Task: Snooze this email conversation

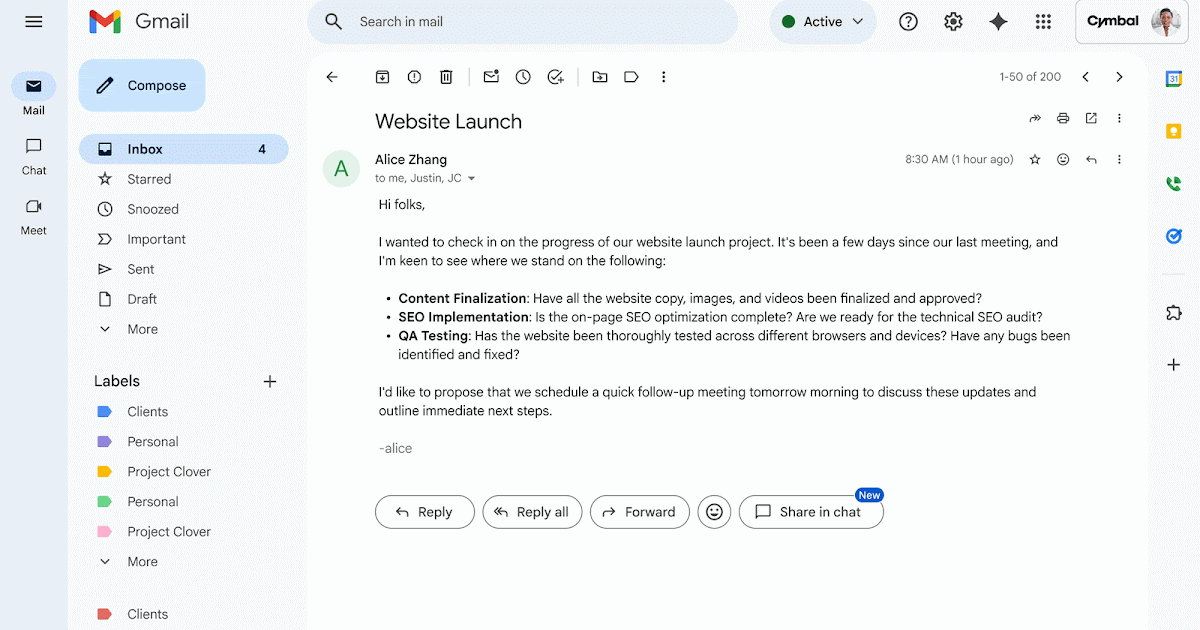Action: 523,77
